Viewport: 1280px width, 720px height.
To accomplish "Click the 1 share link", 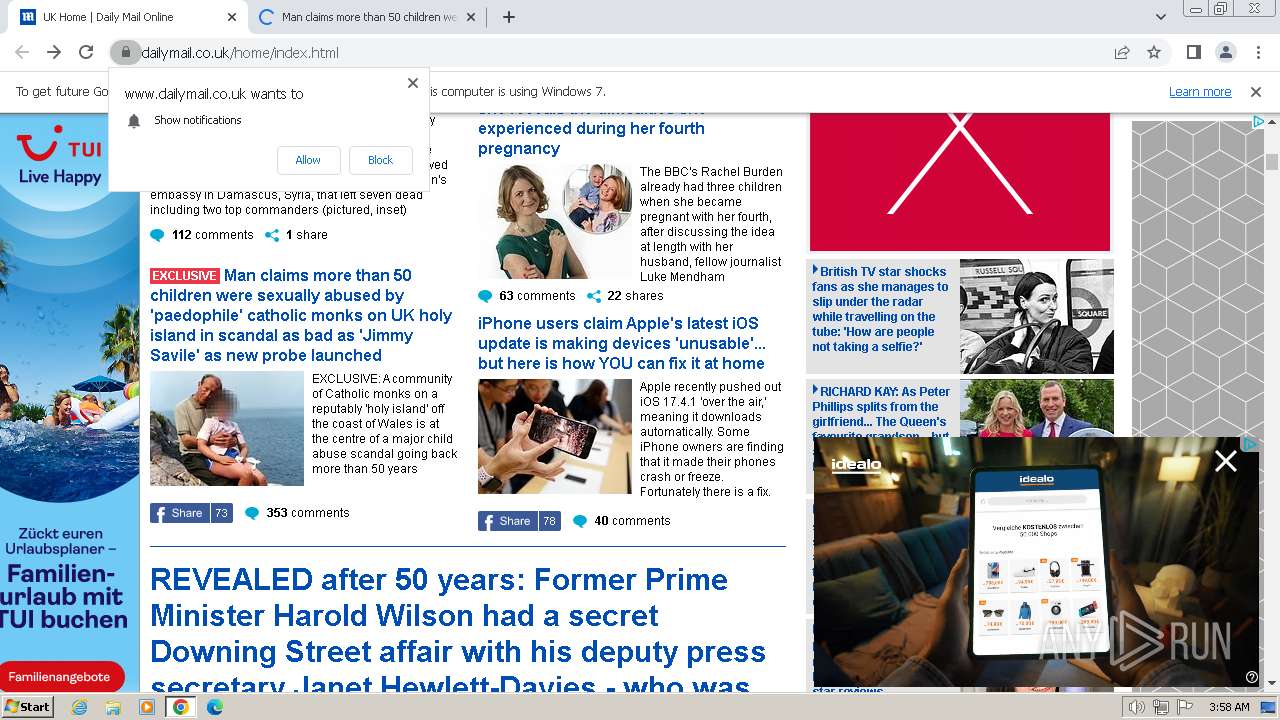I will coord(296,235).
